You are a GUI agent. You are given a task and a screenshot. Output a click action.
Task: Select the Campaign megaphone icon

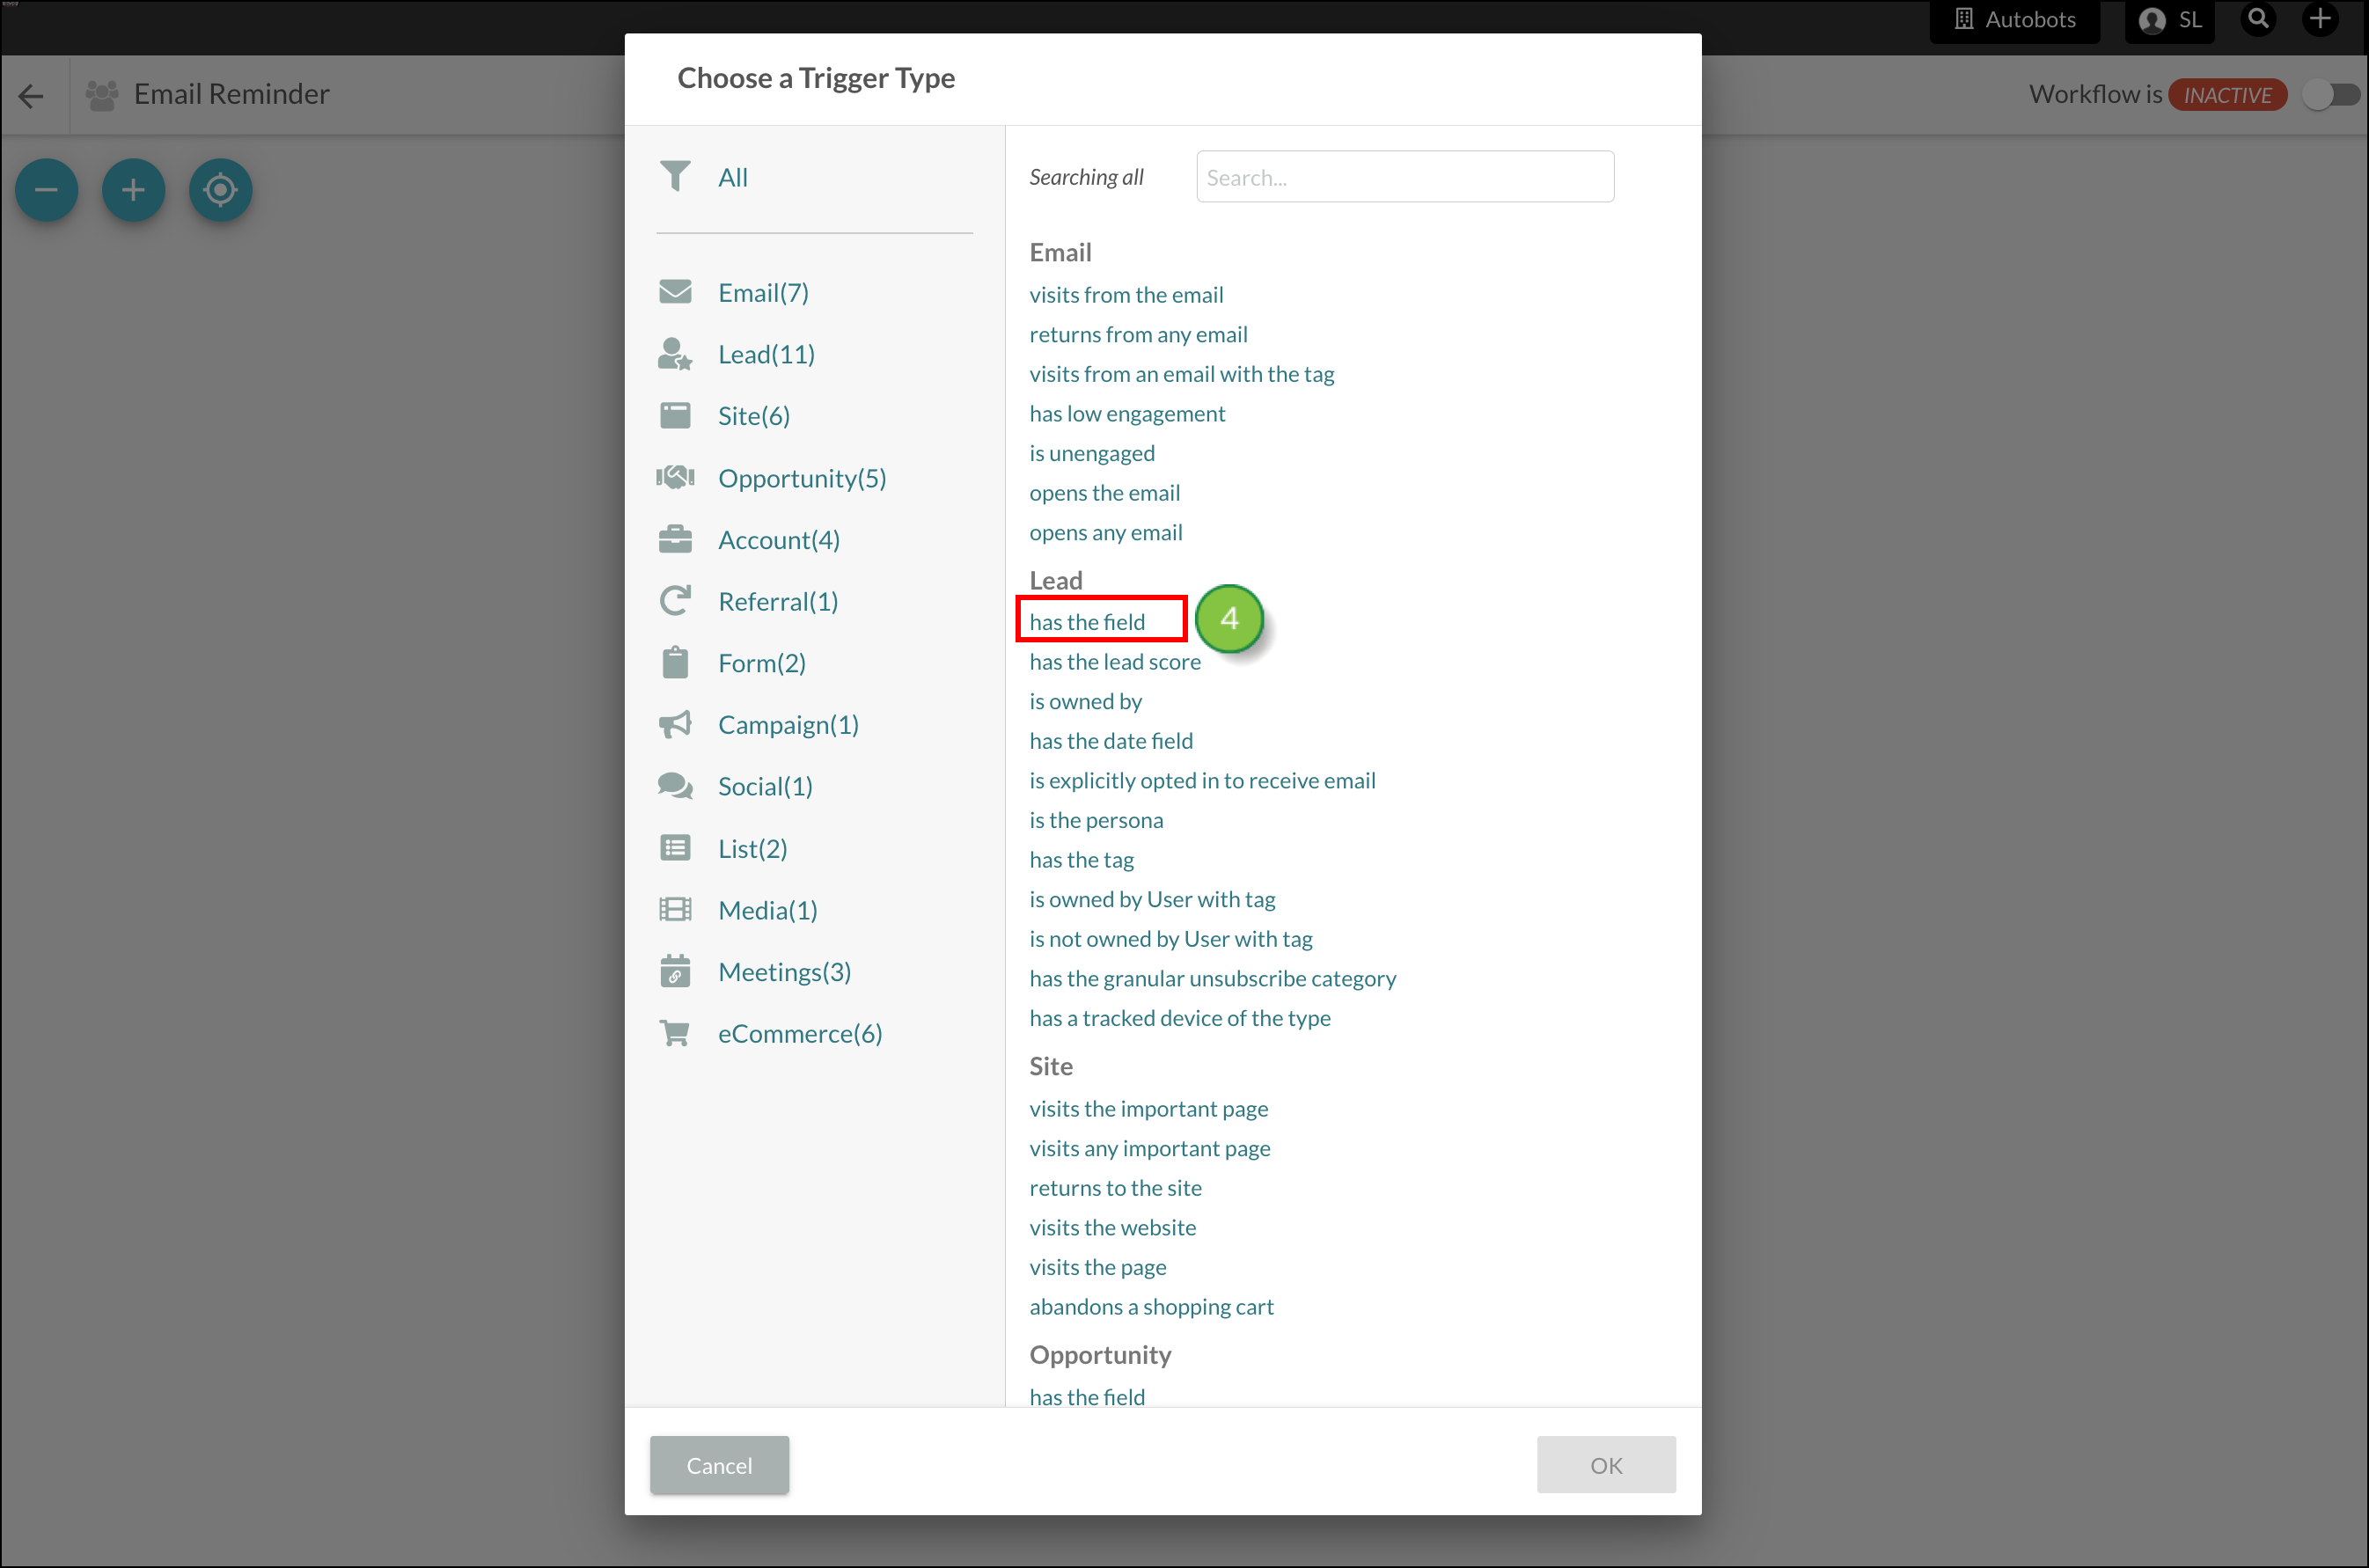click(676, 724)
